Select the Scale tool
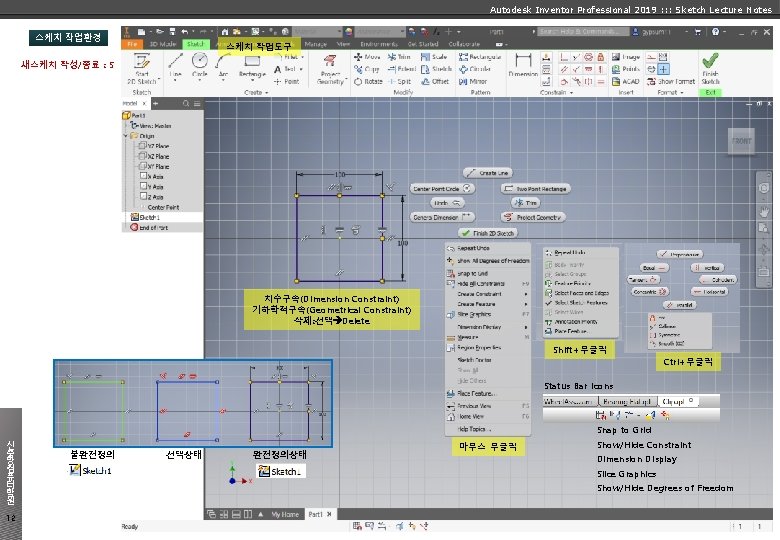Image resolution: width=780 pixels, height=540 pixels. [434, 57]
